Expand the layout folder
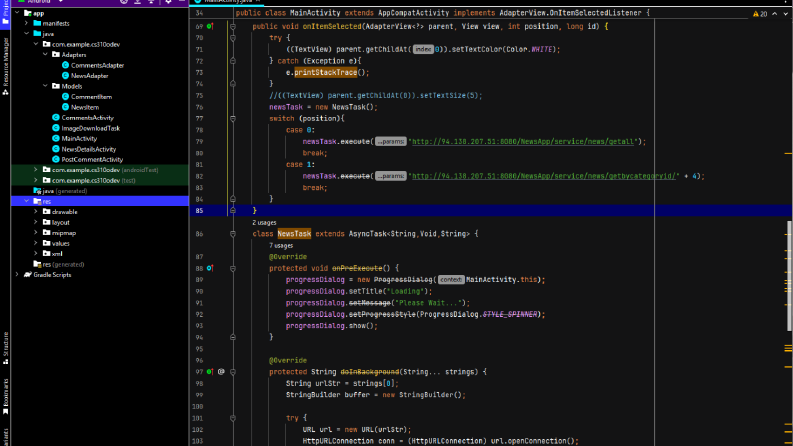The height and width of the screenshot is (446, 793). click(36, 222)
